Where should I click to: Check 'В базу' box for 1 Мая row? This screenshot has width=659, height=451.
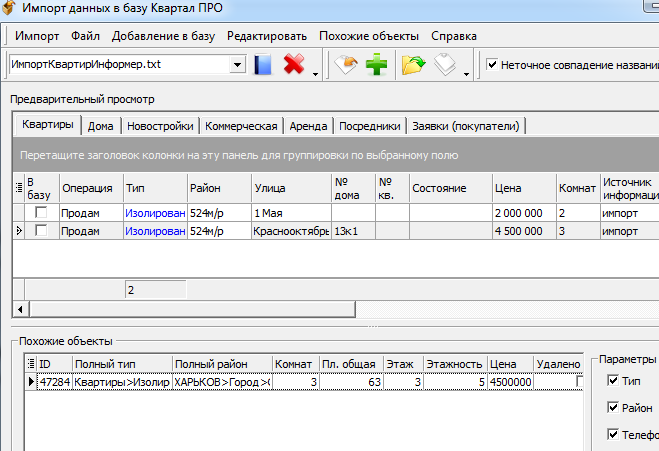pyautogui.click(x=41, y=213)
